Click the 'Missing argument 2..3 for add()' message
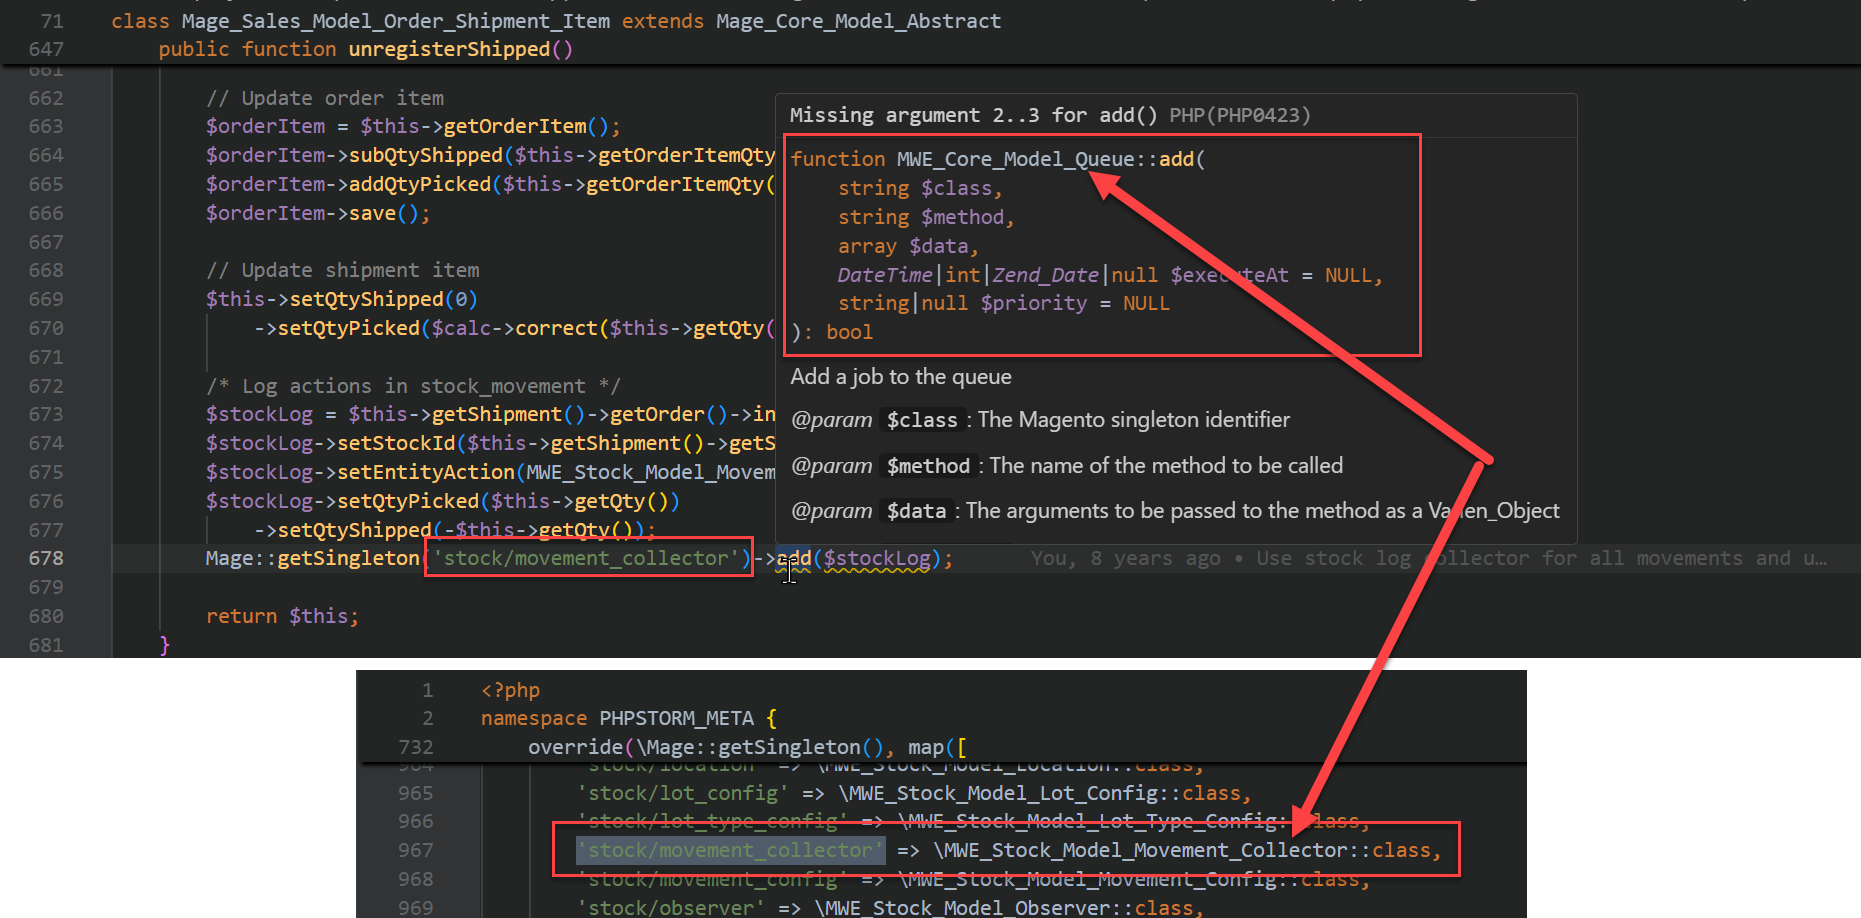1861x918 pixels. 971,115
